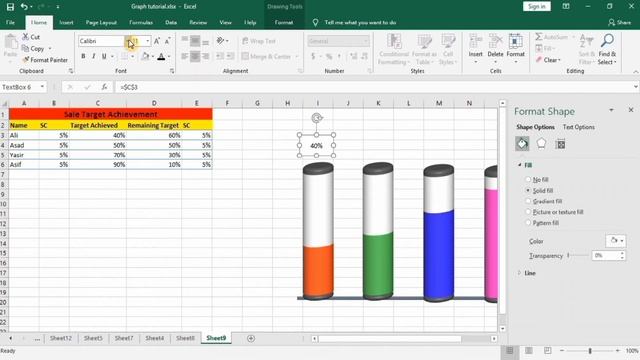
Task: Open the Font name Calibri dropdown
Action: pos(127,41)
